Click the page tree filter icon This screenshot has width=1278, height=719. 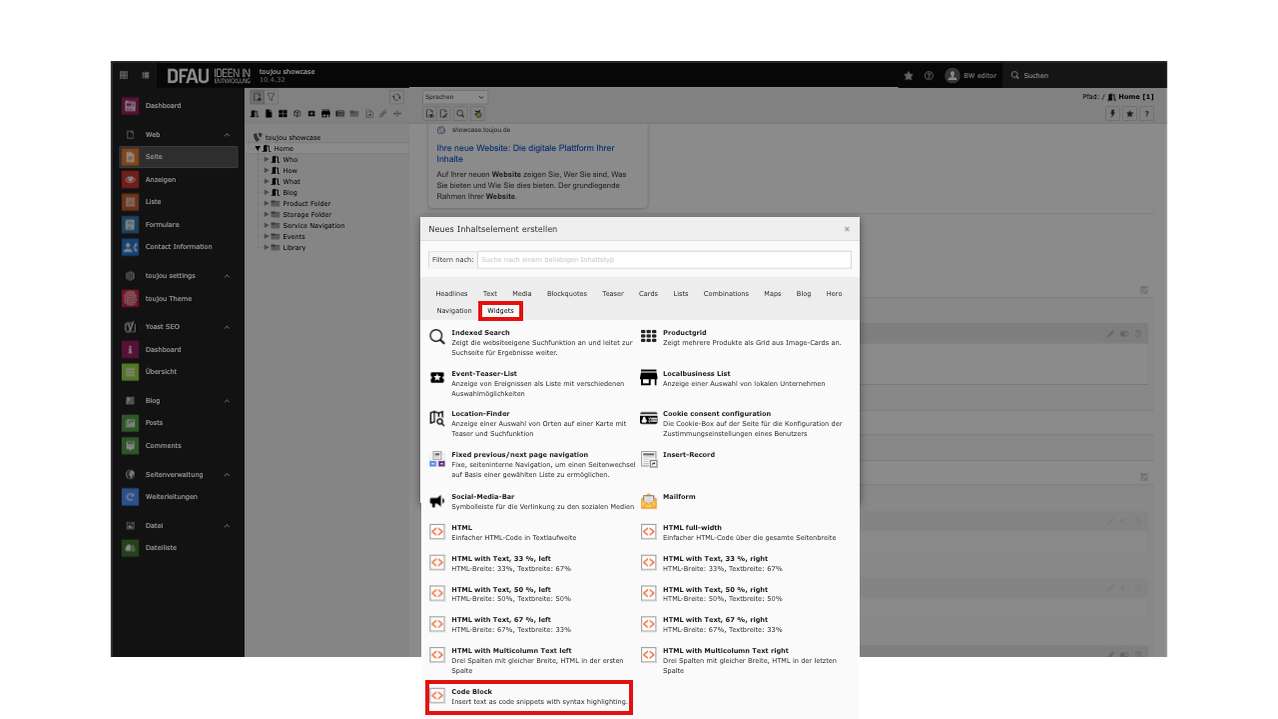[271, 97]
